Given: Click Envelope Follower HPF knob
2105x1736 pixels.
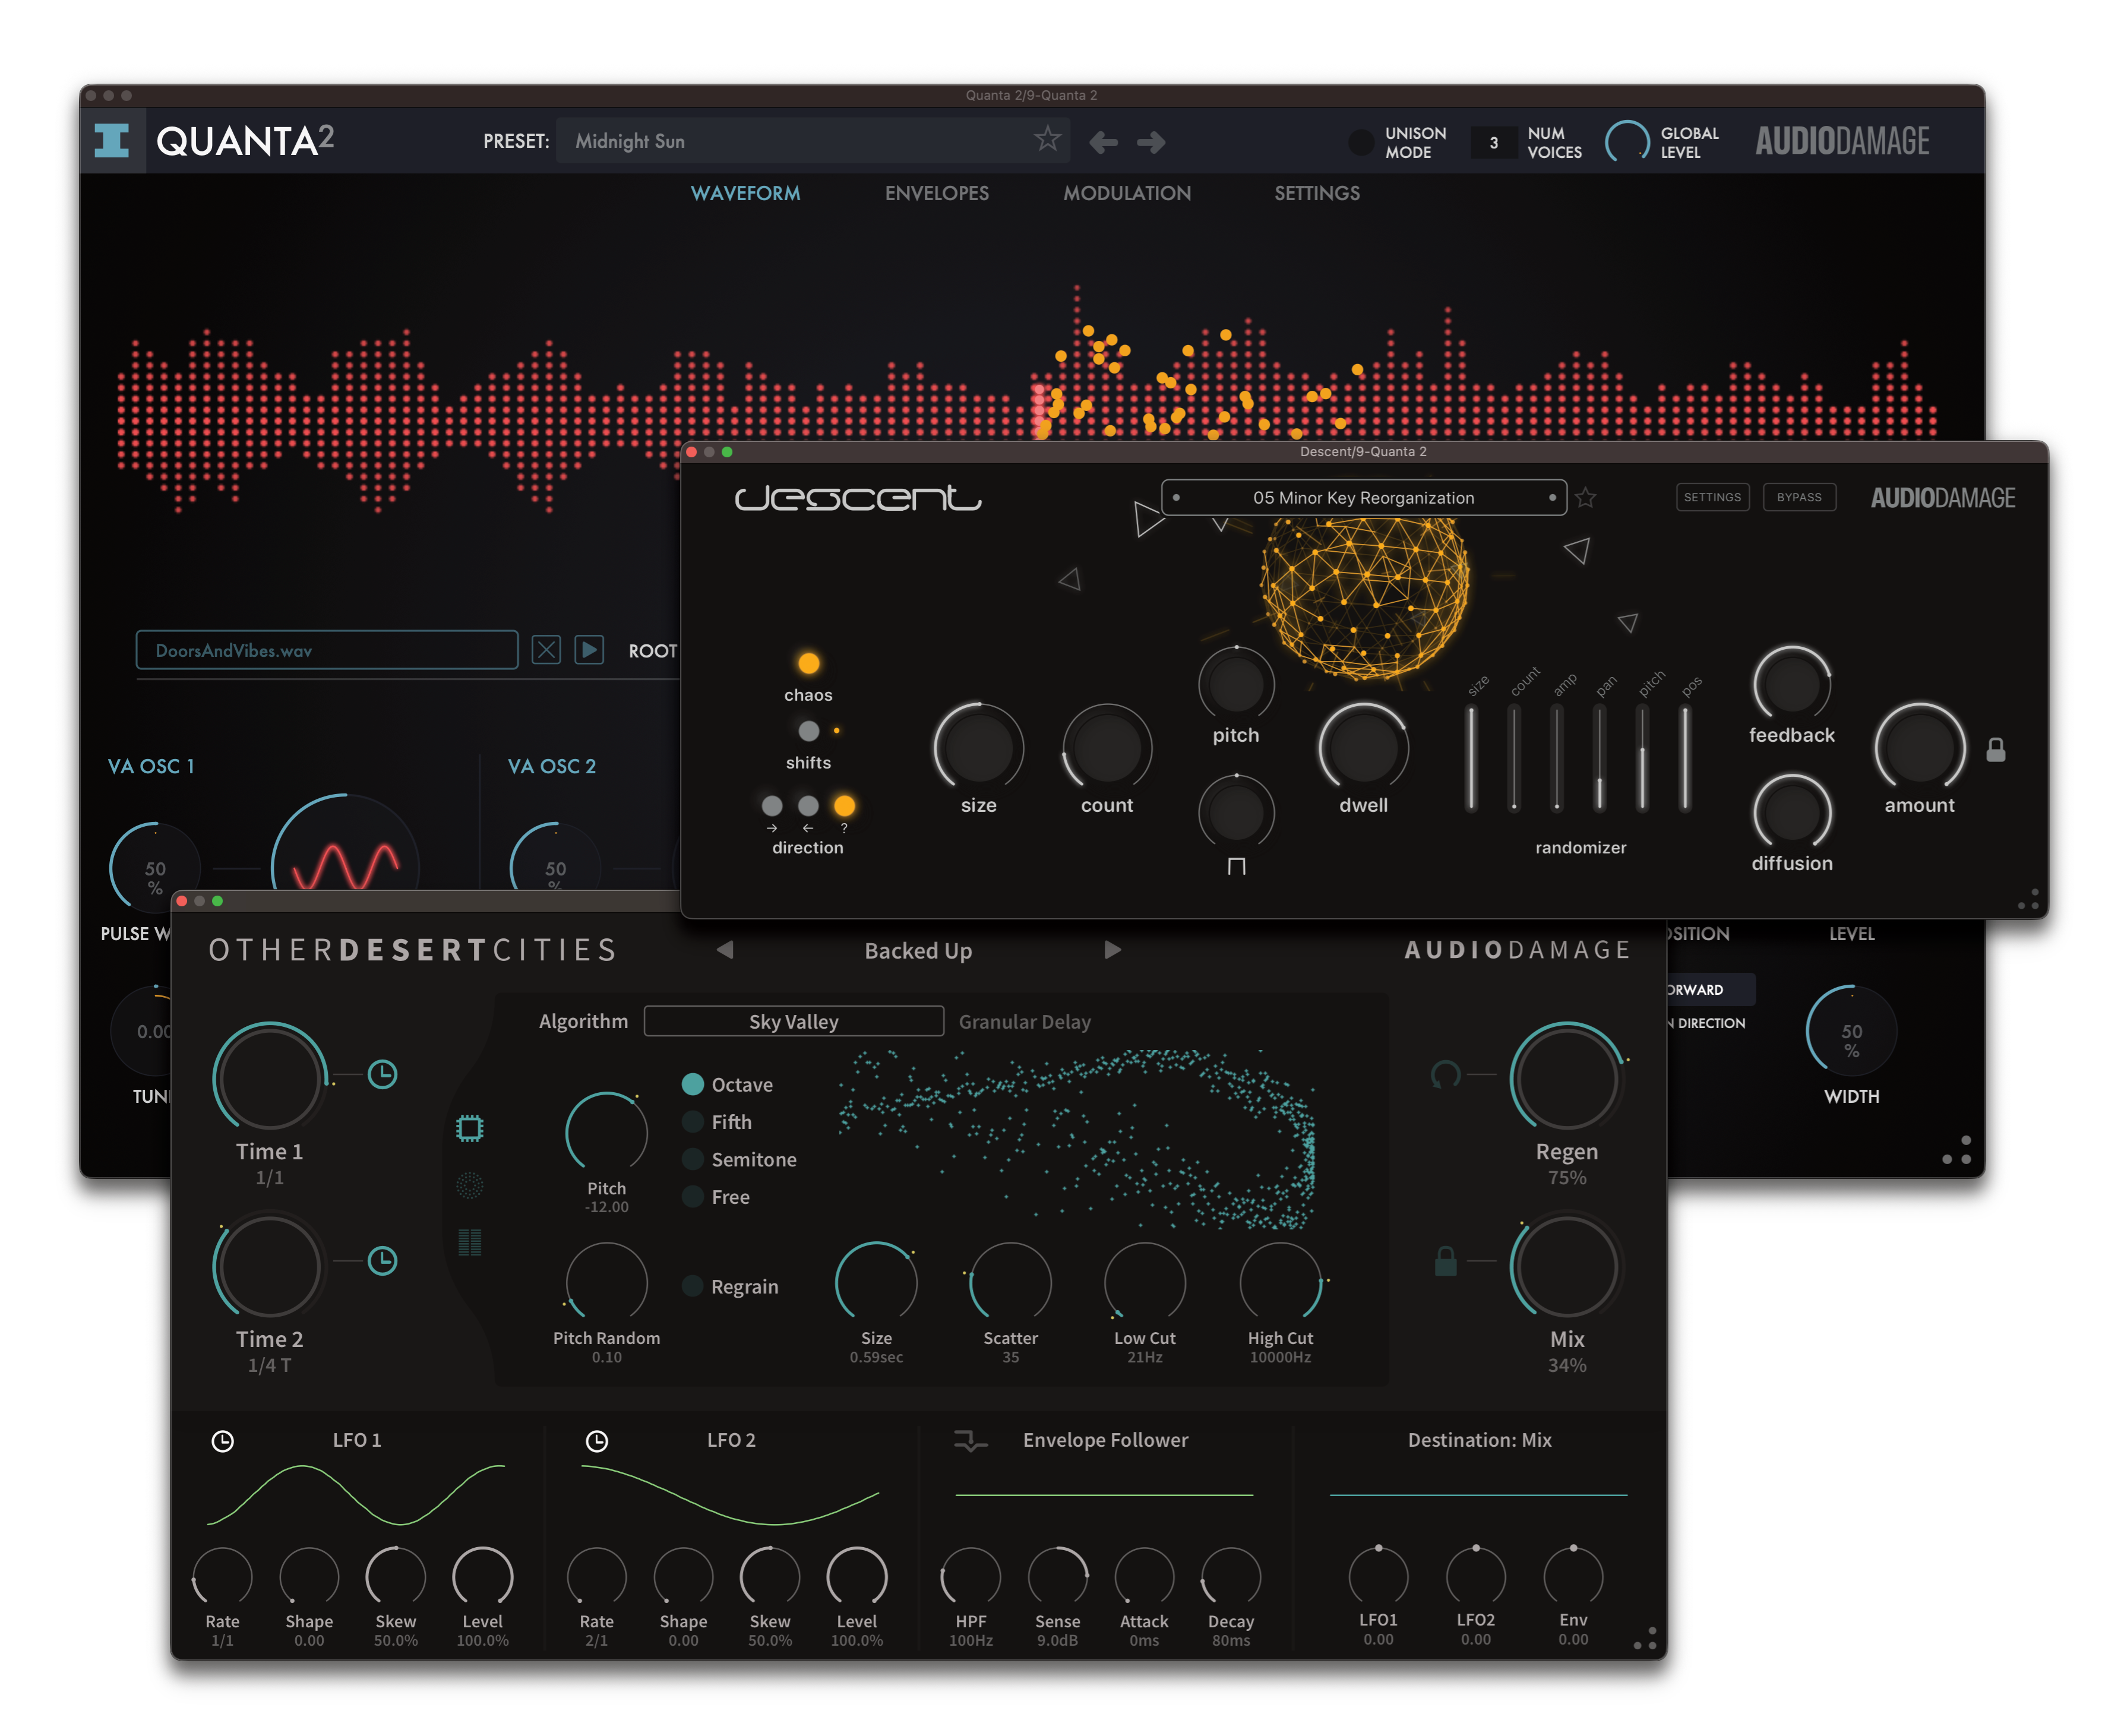Looking at the screenshot, I should click(970, 1577).
